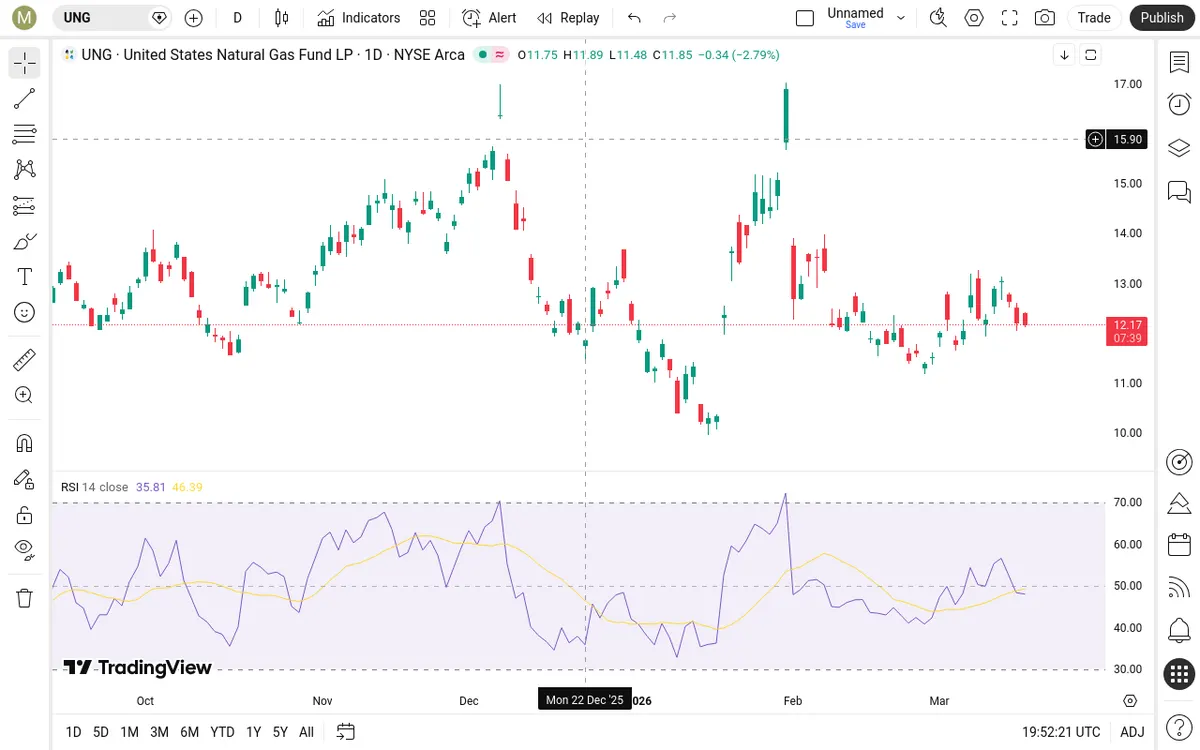The image size is (1200, 750).
Task: Open the alerts alarm clock panel
Action: [x=1179, y=104]
